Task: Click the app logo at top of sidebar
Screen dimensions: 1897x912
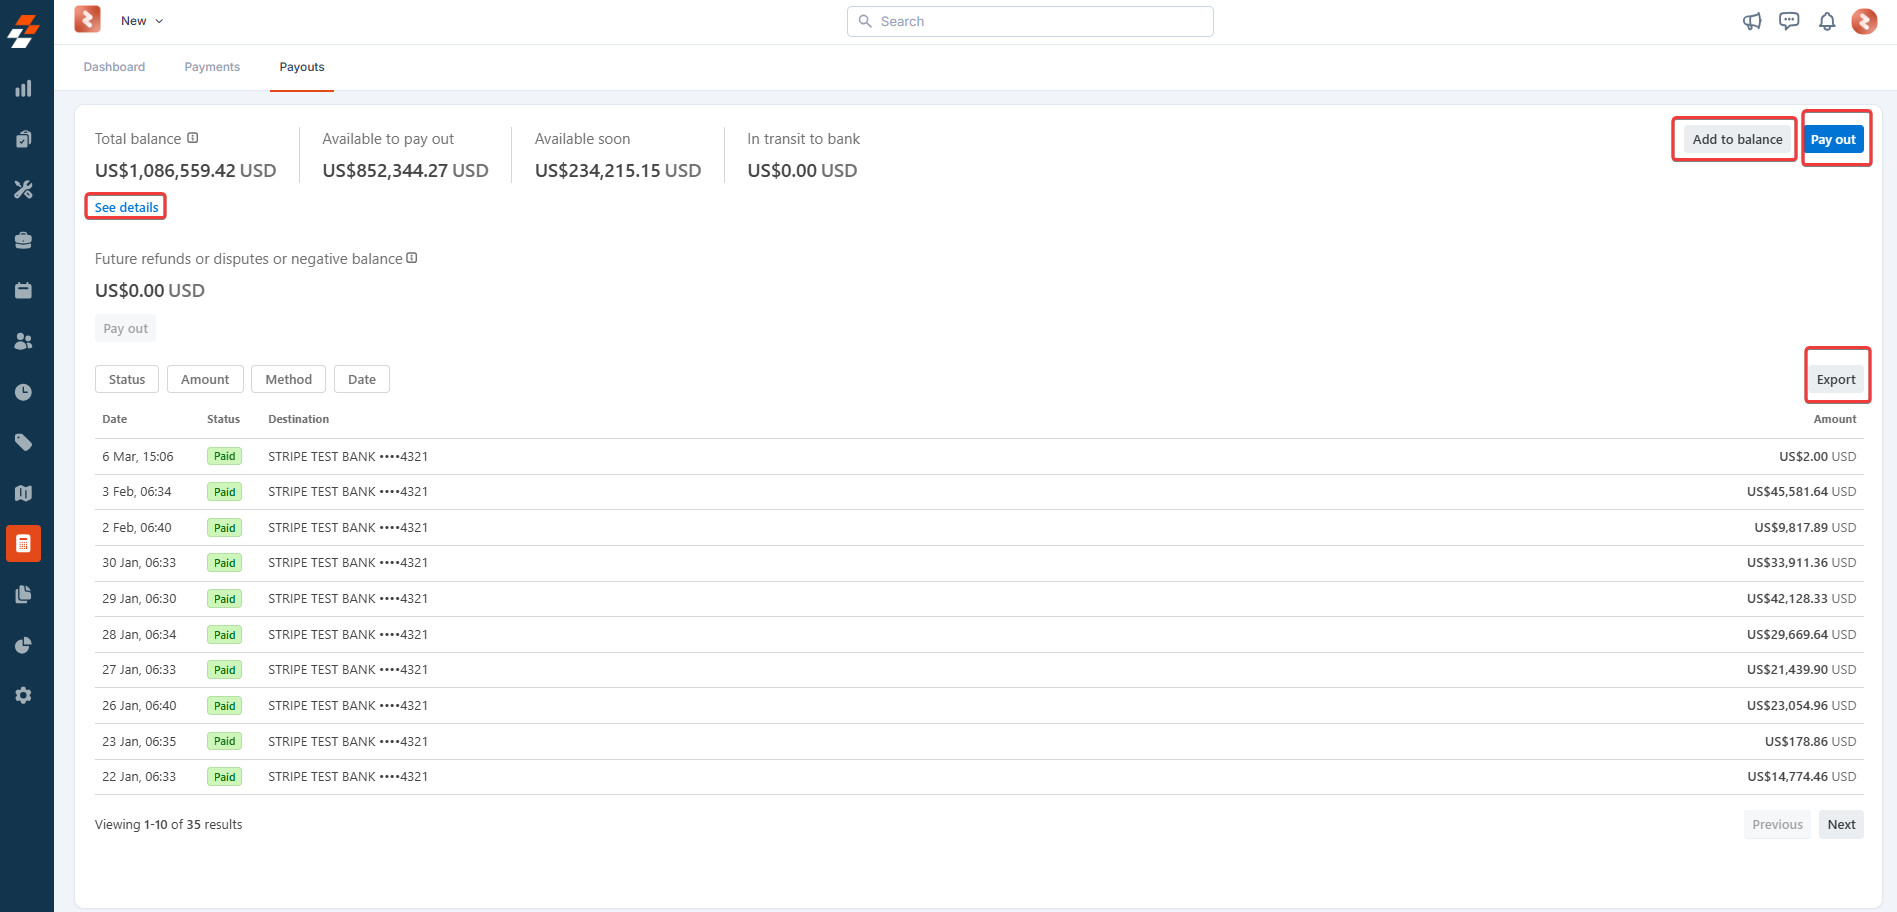Action: (23, 30)
